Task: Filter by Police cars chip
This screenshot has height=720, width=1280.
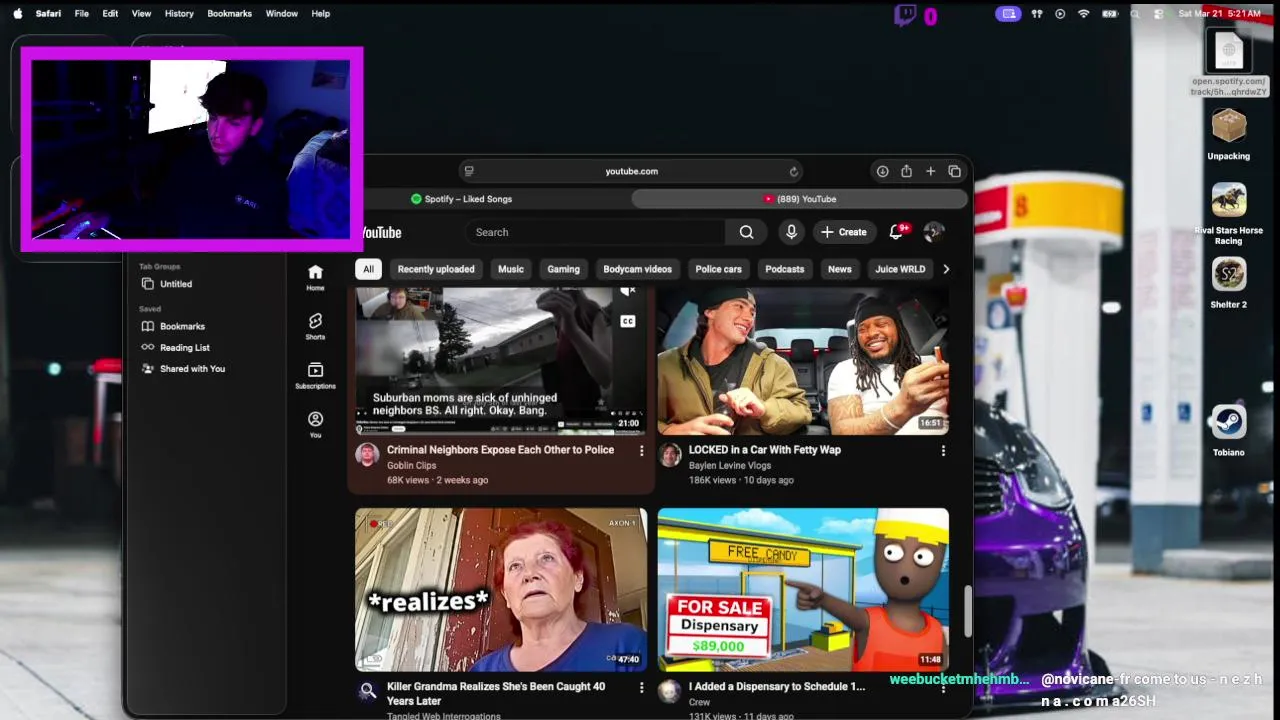Action: pos(718,269)
